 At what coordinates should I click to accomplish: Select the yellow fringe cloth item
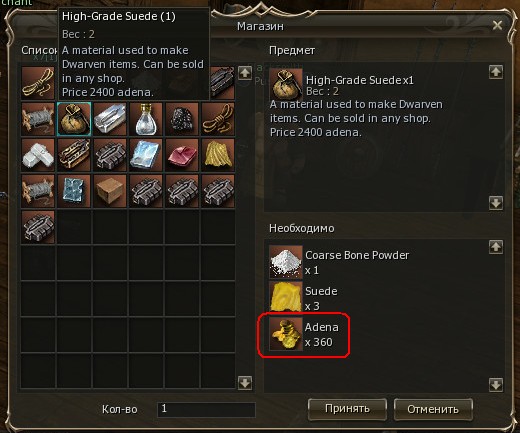pyautogui.click(x=218, y=155)
